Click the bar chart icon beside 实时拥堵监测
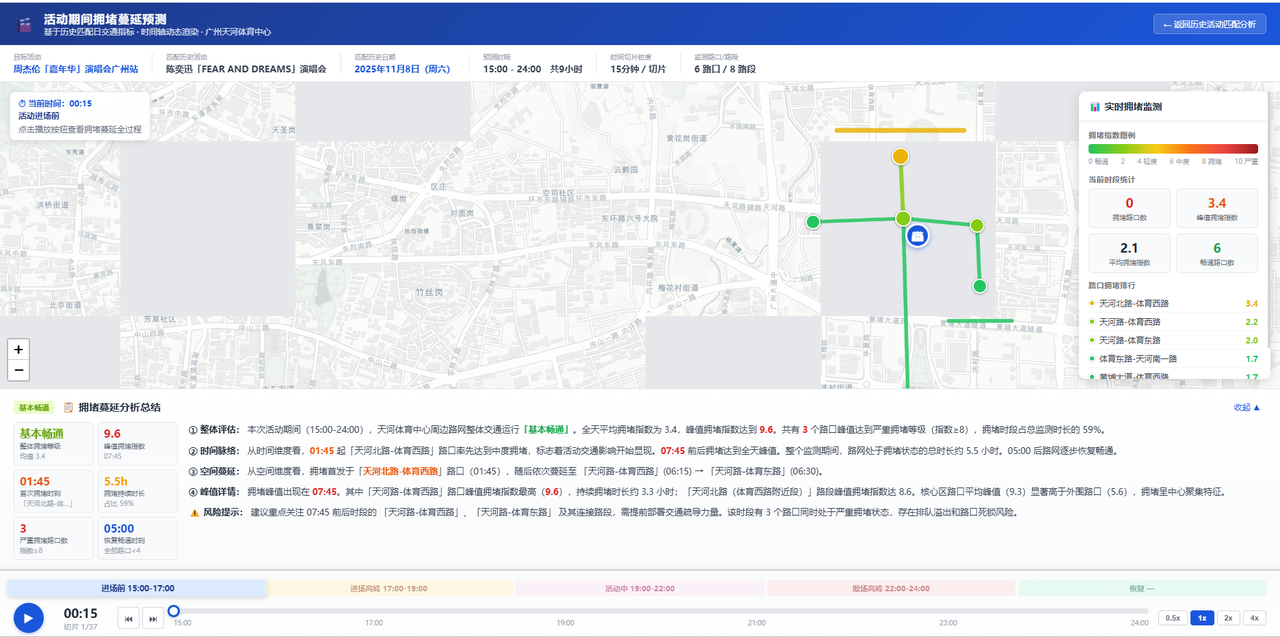1280x637 pixels. [x=1095, y=106]
